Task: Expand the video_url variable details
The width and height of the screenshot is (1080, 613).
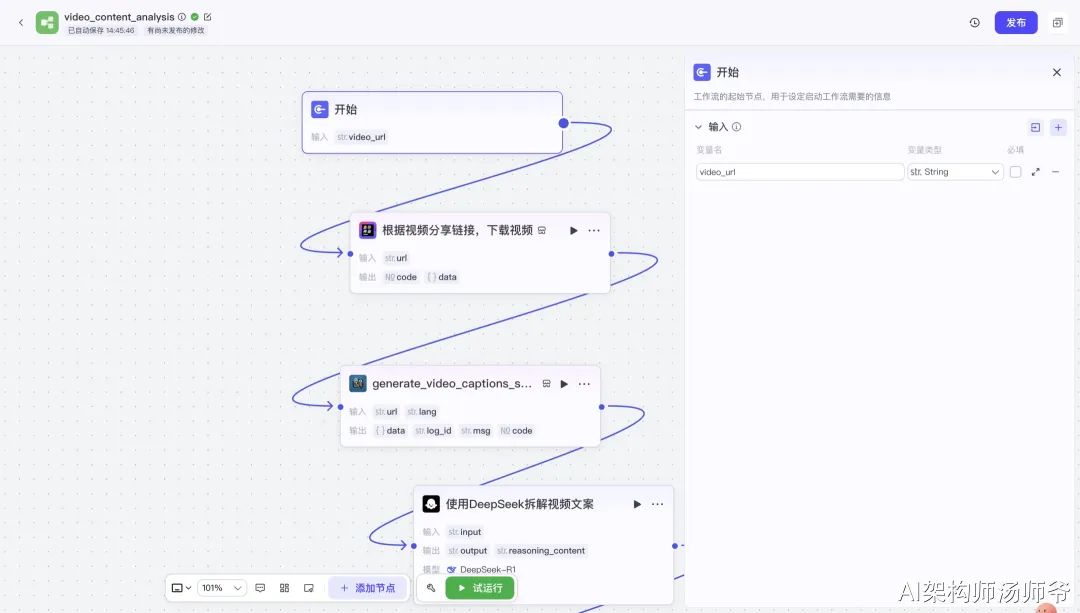Action: pyautogui.click(x=1035, y=172)
